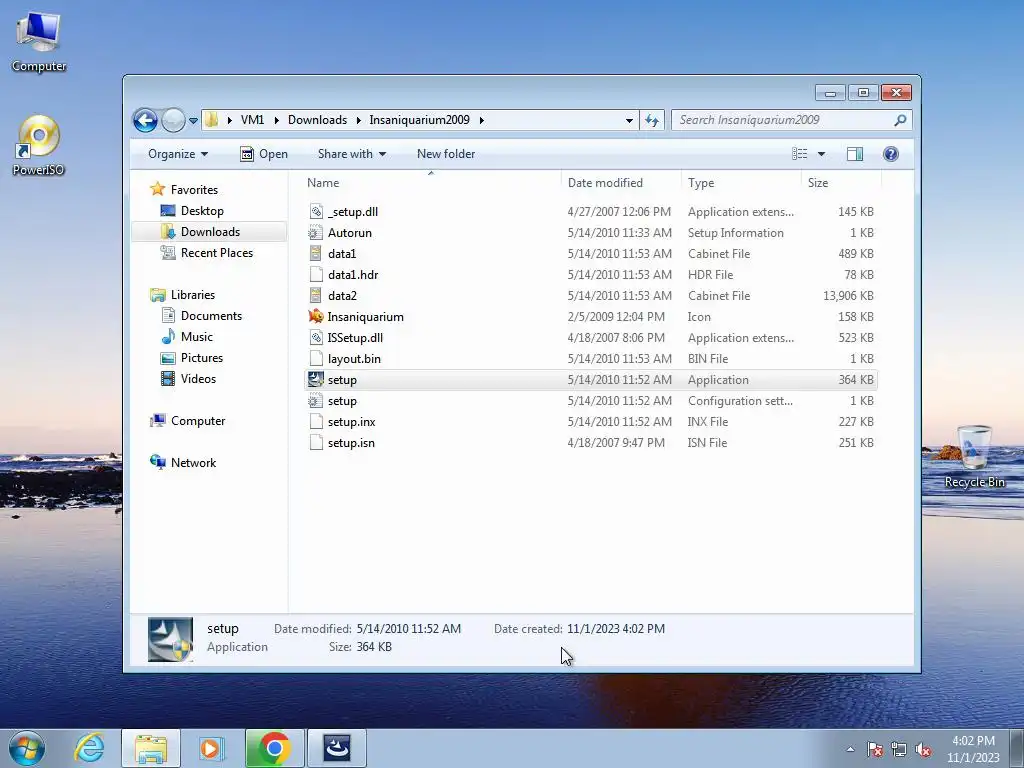Select Downloads in the address path

[x=317, y=120]
